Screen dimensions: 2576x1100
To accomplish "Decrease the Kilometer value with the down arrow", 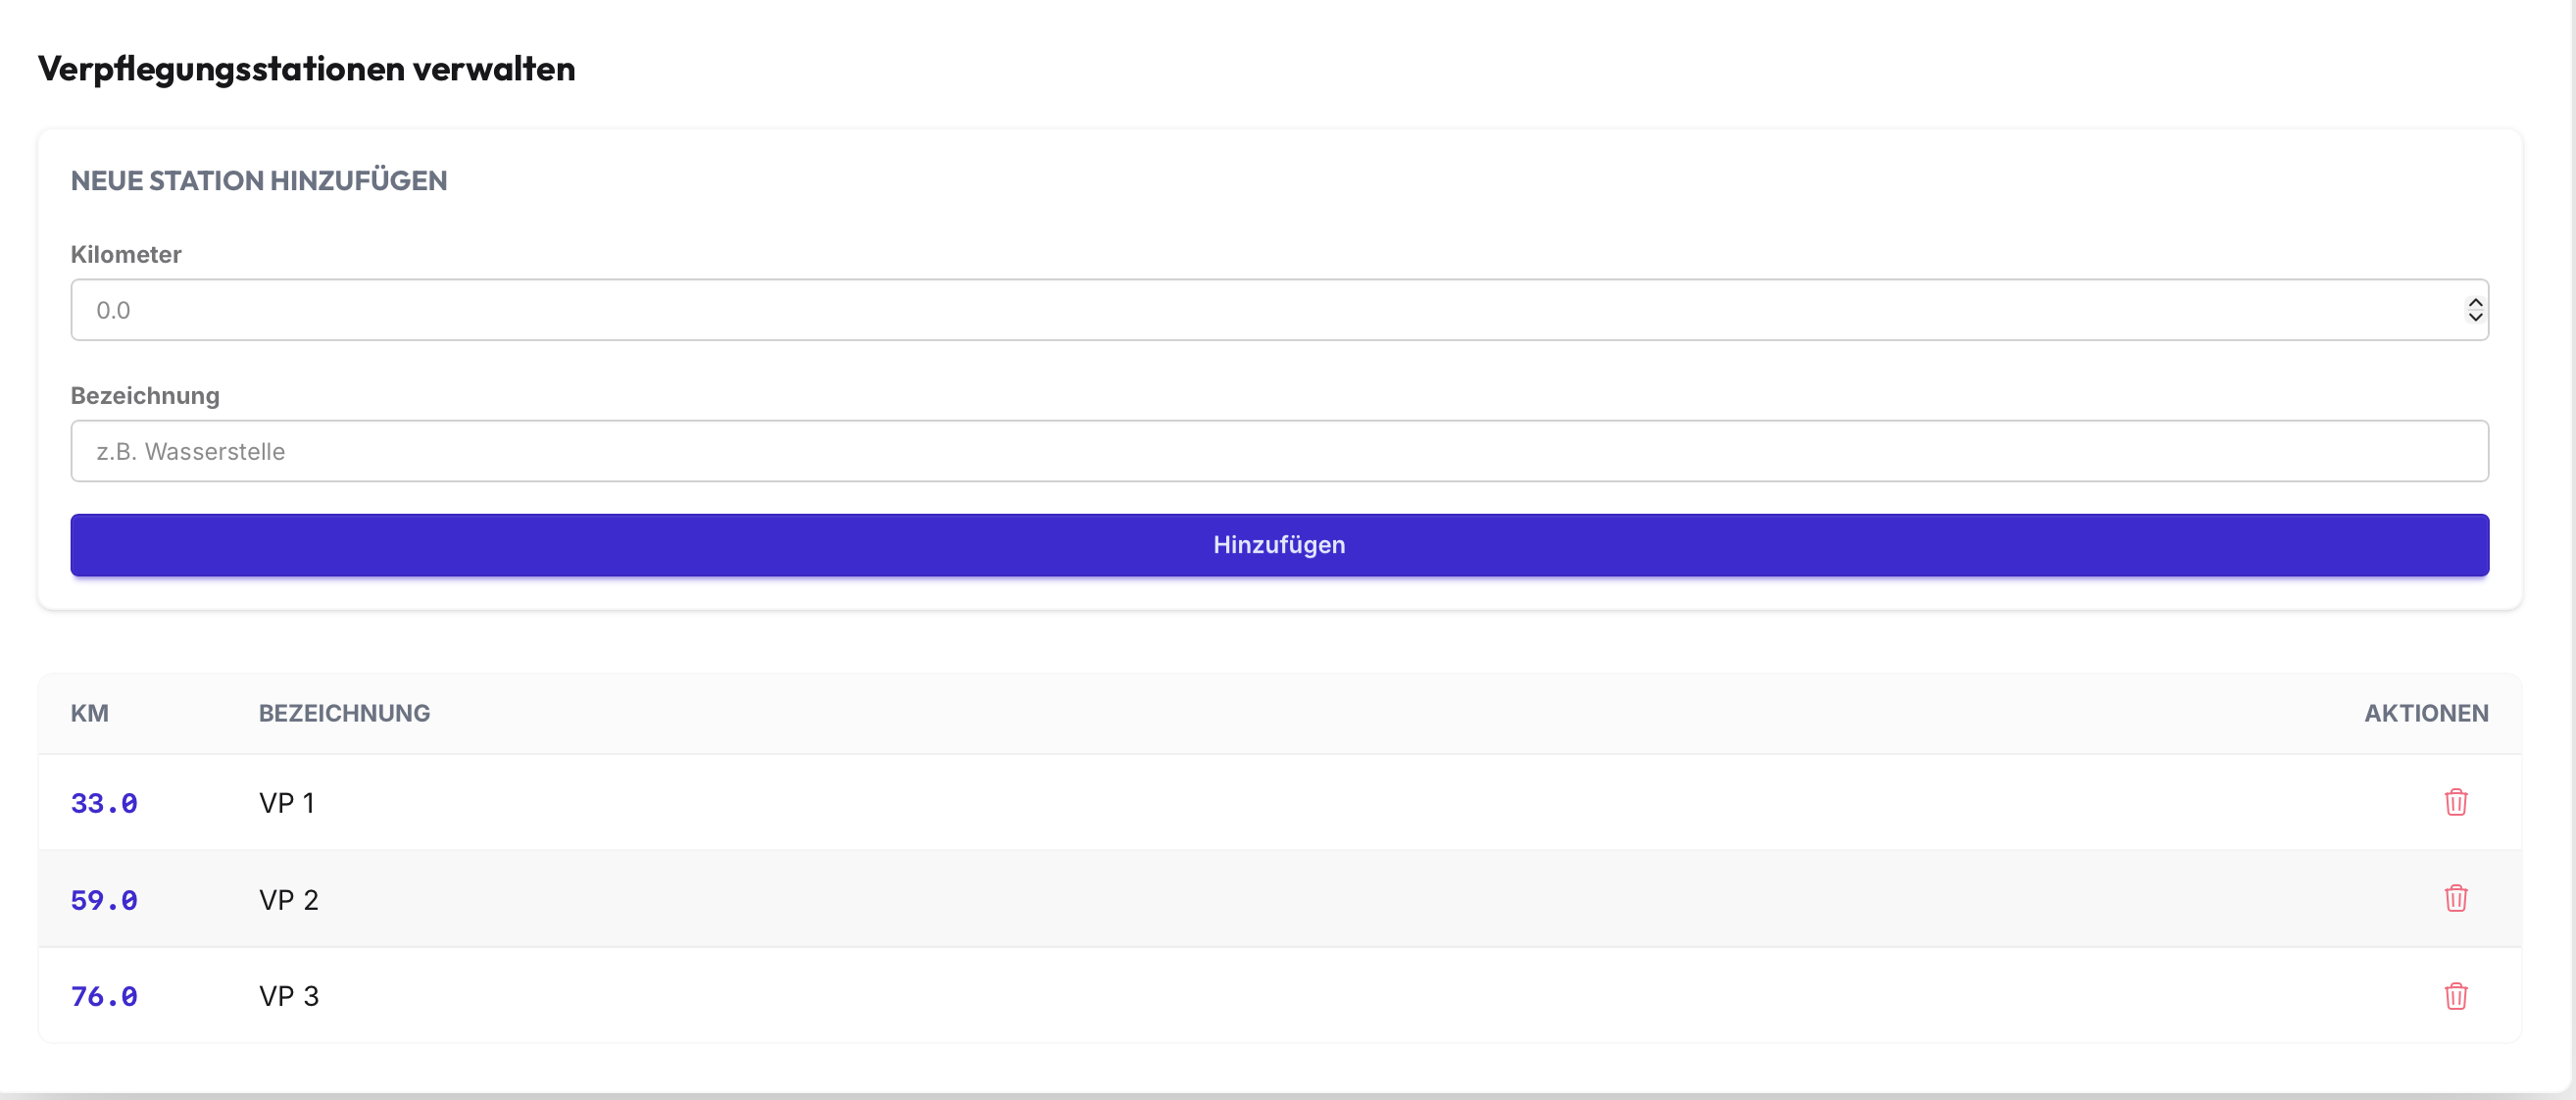I will point(2475,318).
